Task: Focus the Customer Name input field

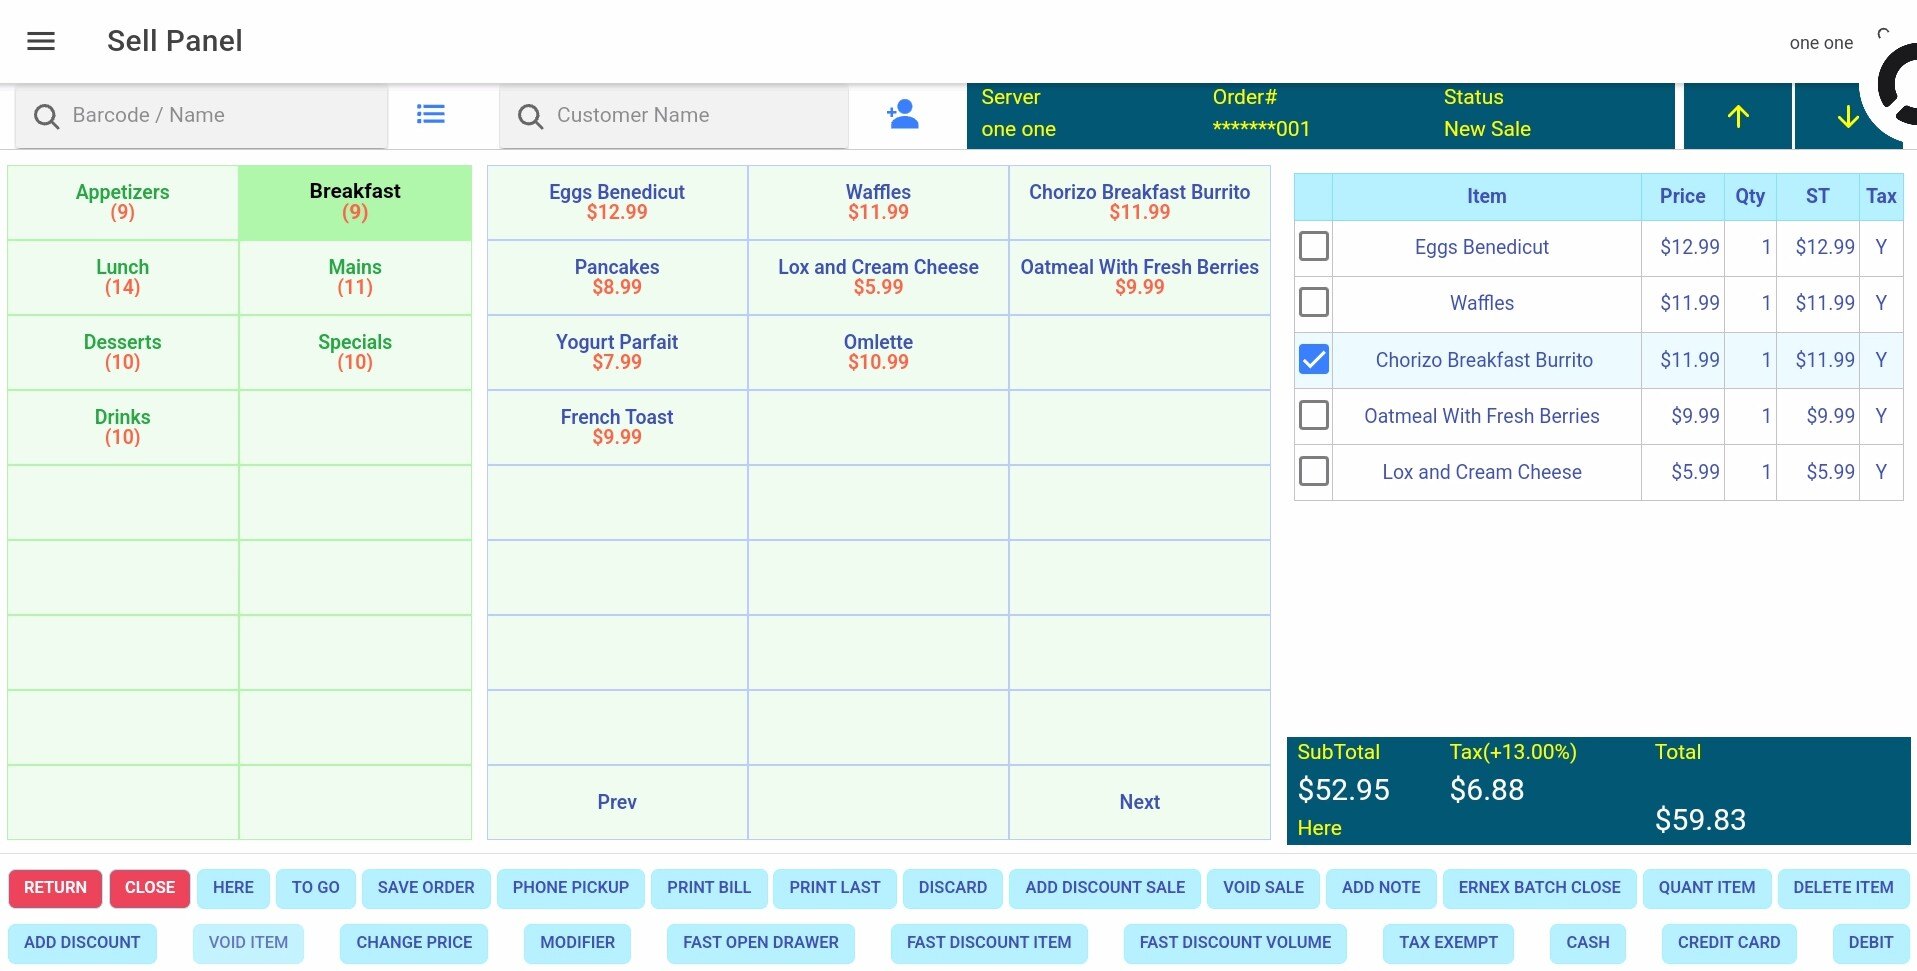Action: (x=674, y=116)
